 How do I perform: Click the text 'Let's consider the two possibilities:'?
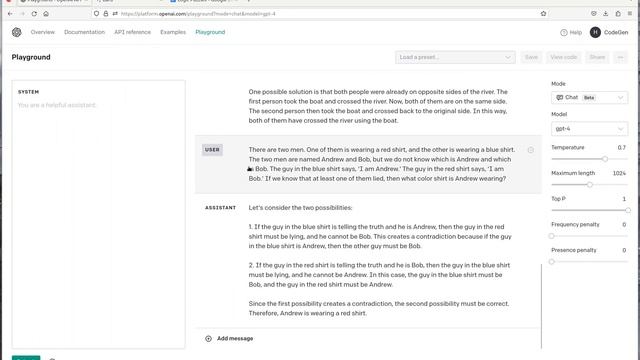click(300, 208)
